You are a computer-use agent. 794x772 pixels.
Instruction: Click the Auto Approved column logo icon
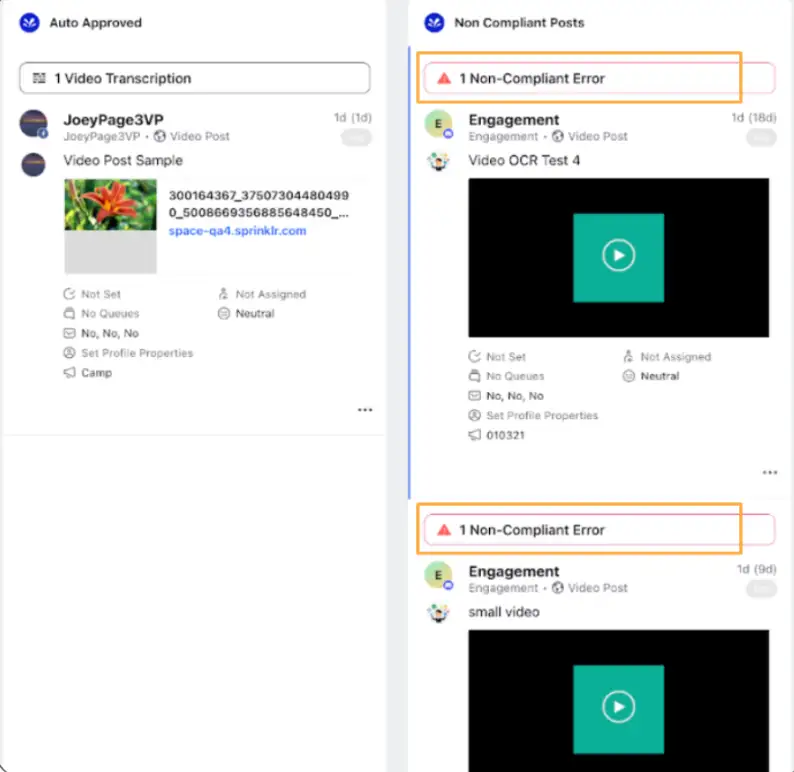[29, 23]
